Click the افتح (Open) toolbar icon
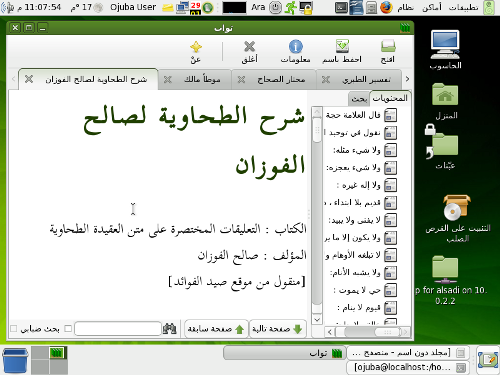500x375 pixels. point(388,51)
